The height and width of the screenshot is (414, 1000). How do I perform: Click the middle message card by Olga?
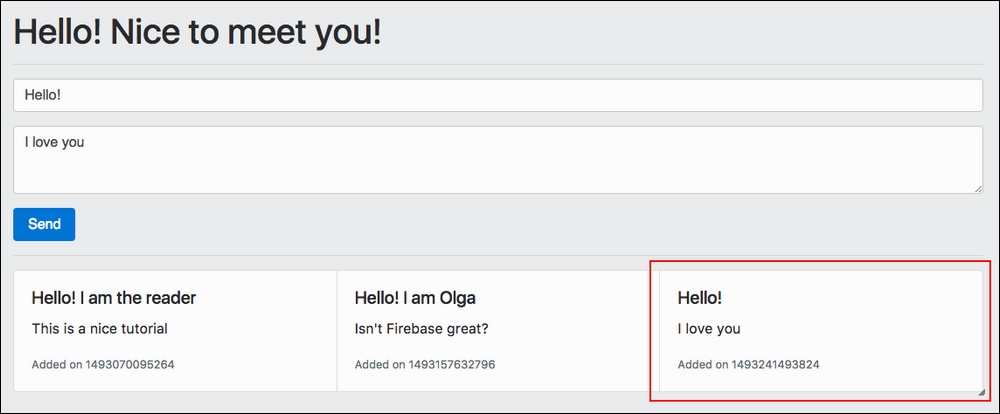pyautogui.click(x=498, y=331)
